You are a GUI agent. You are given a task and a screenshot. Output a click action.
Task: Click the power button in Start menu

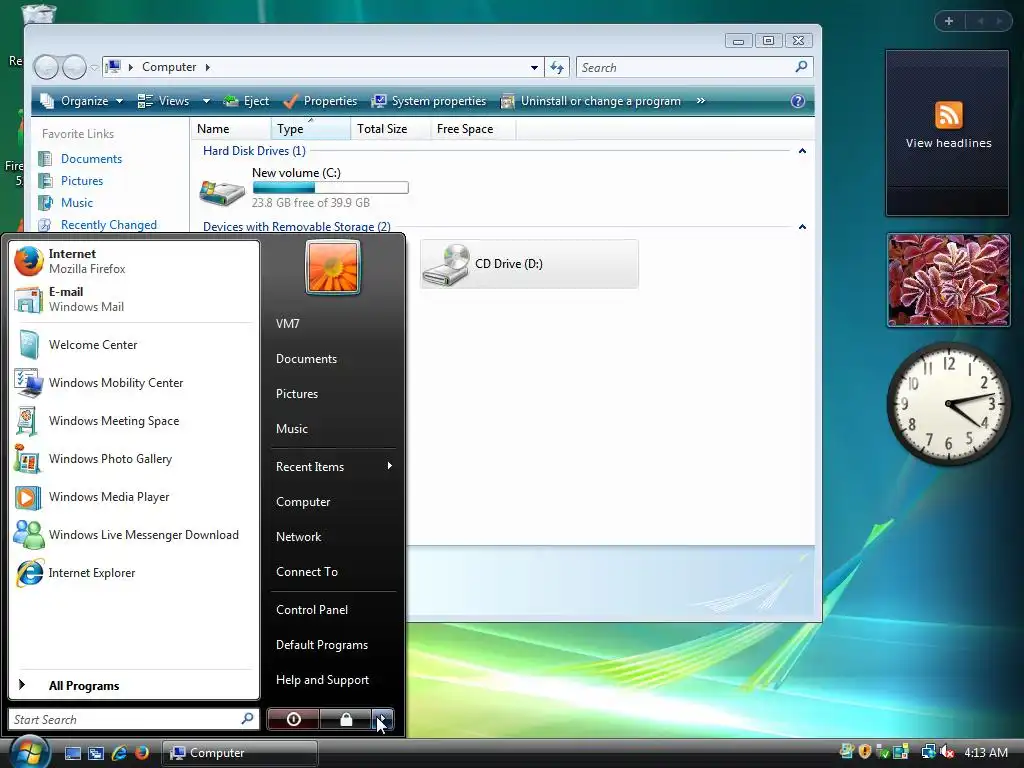(x=293, y=719)
